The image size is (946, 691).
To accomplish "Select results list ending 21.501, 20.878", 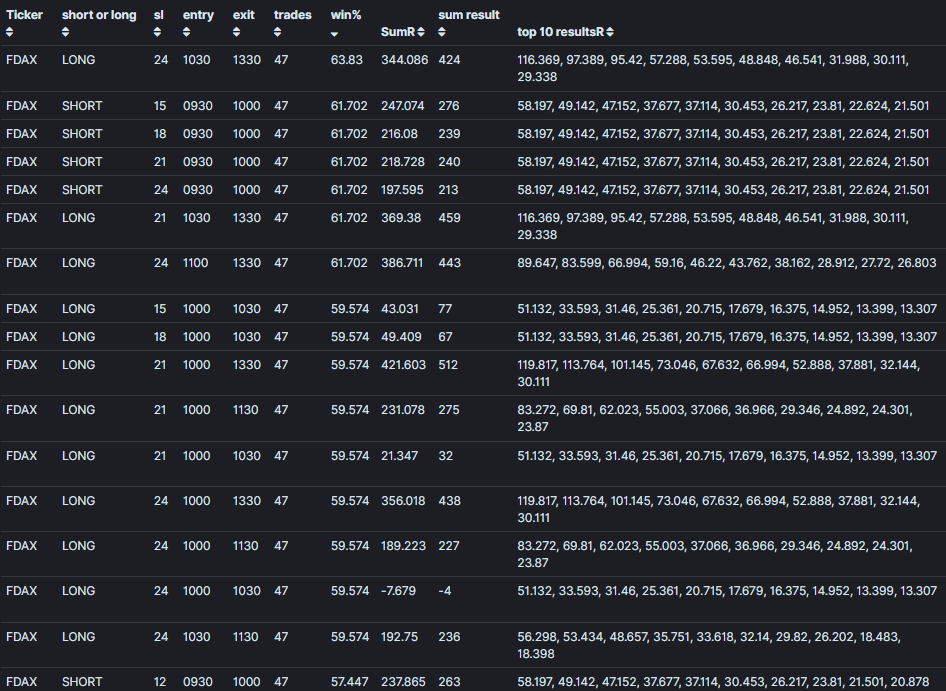I will coord(723,681).
